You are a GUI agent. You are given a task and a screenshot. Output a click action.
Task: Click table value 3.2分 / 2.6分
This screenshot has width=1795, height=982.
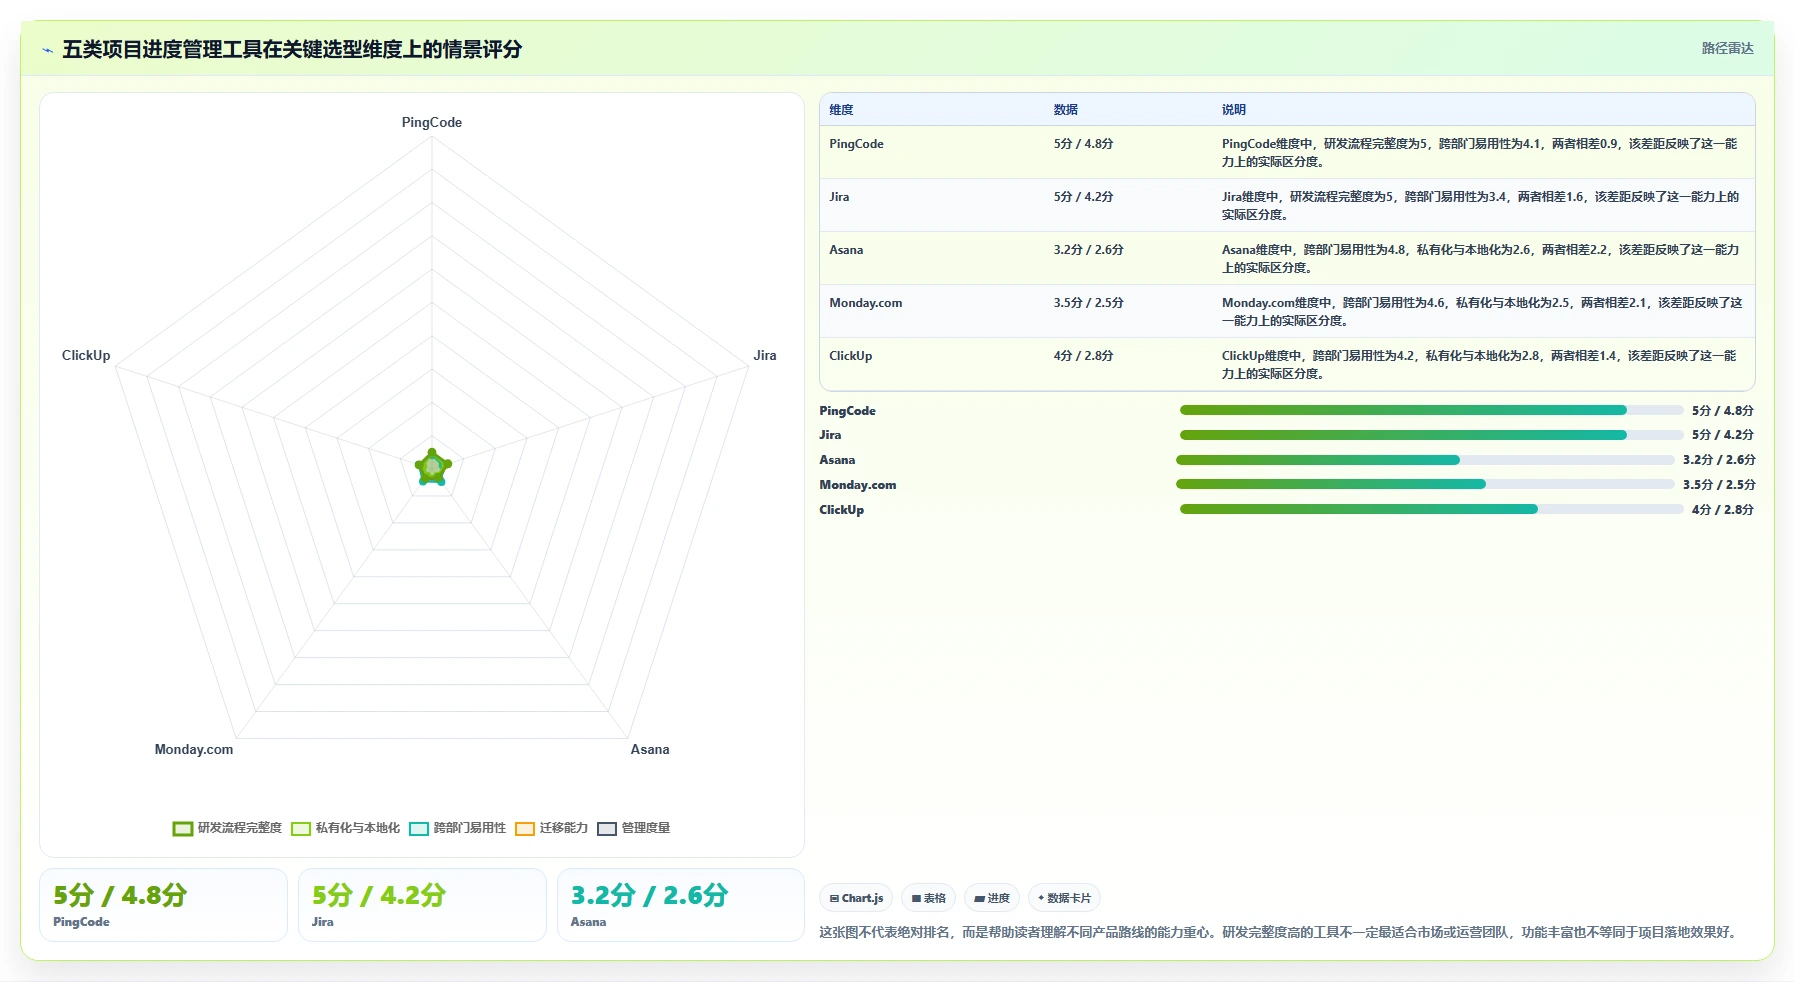tap(1088, 250)
